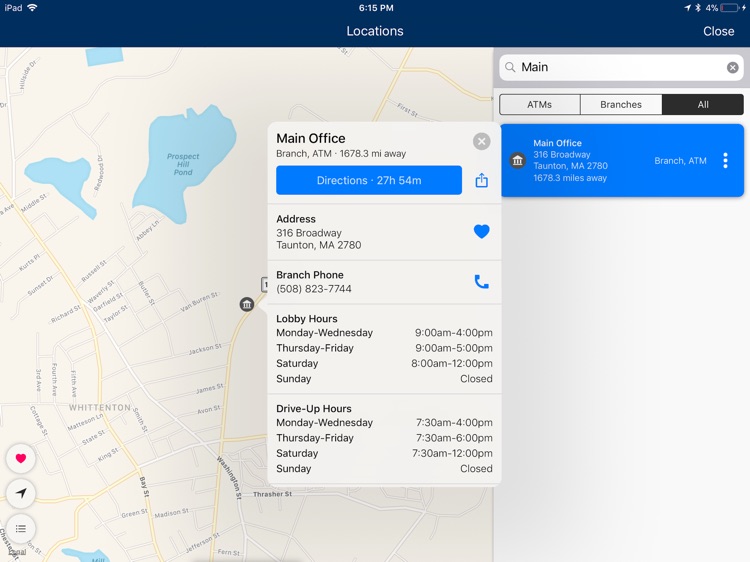Tap the Drive-Up Hours heading
This screenshot has width=750, height=562.
coord(314,409)
